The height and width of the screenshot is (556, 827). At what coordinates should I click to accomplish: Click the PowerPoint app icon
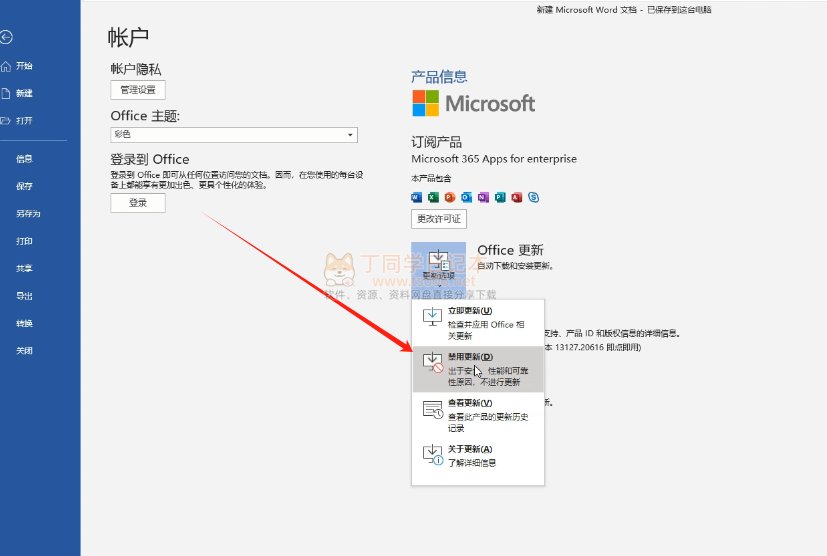tap(450, 197)
